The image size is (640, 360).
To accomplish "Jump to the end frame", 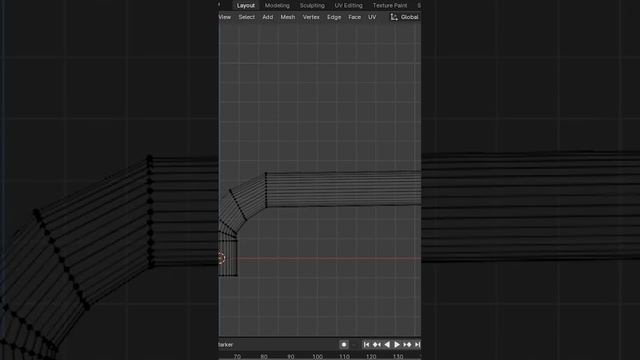I will (x=417, y=344).
